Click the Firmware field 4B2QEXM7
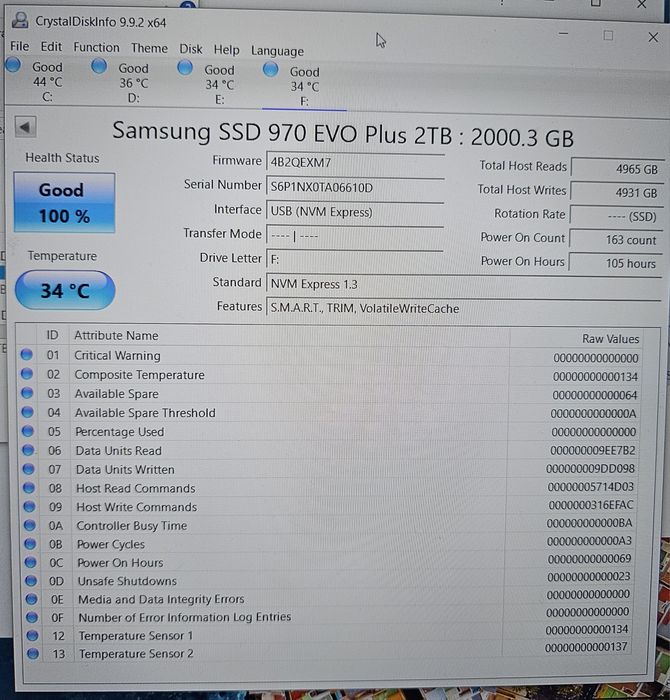Image resolution: width=670 pixels, height=700 pixels. pos(355,162)
